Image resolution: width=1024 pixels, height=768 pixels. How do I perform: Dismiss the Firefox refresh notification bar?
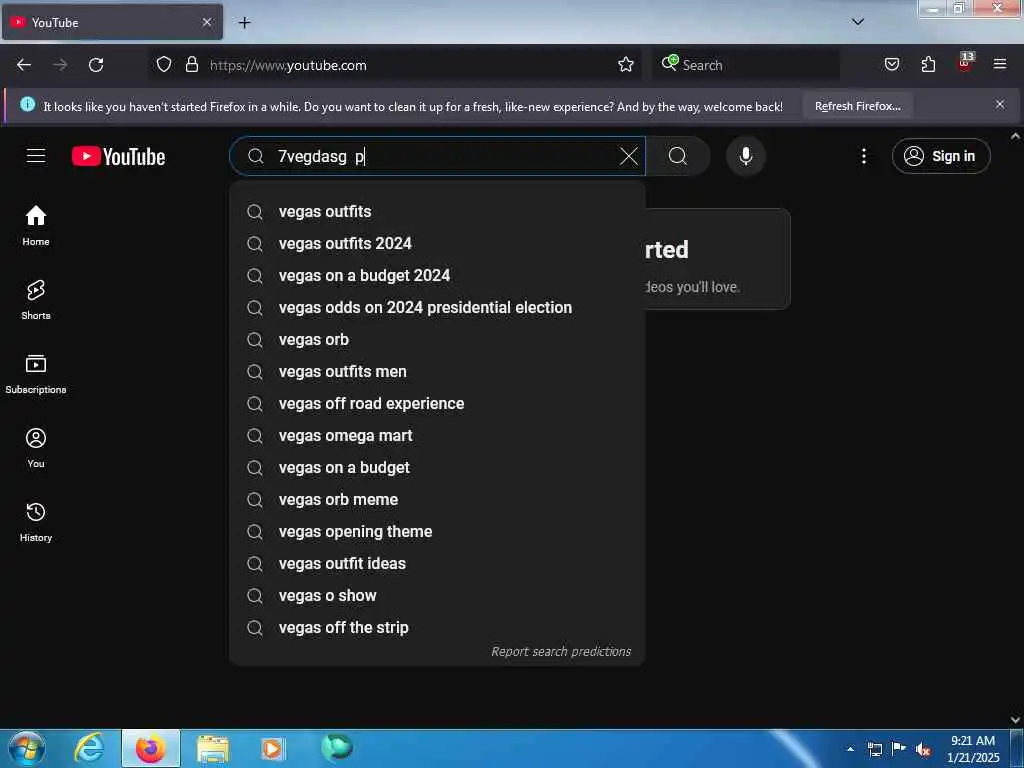pyautogui.click(x=1000, y=104)
